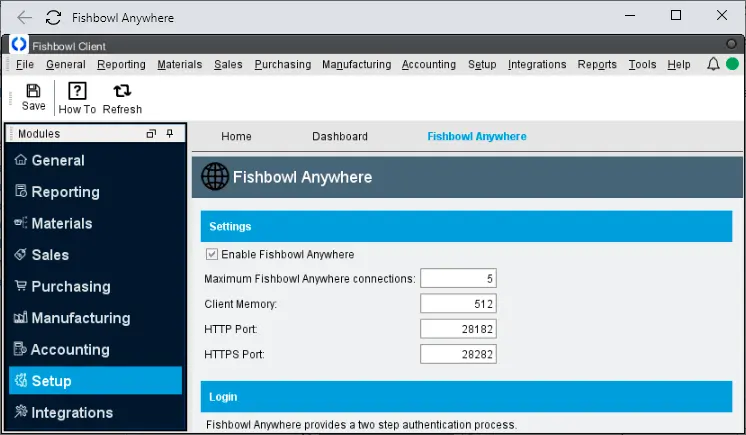The height and width of the screenshot is (435, 746).
Task: Click the 'Modules' panel title
Action: pos(39,134)
